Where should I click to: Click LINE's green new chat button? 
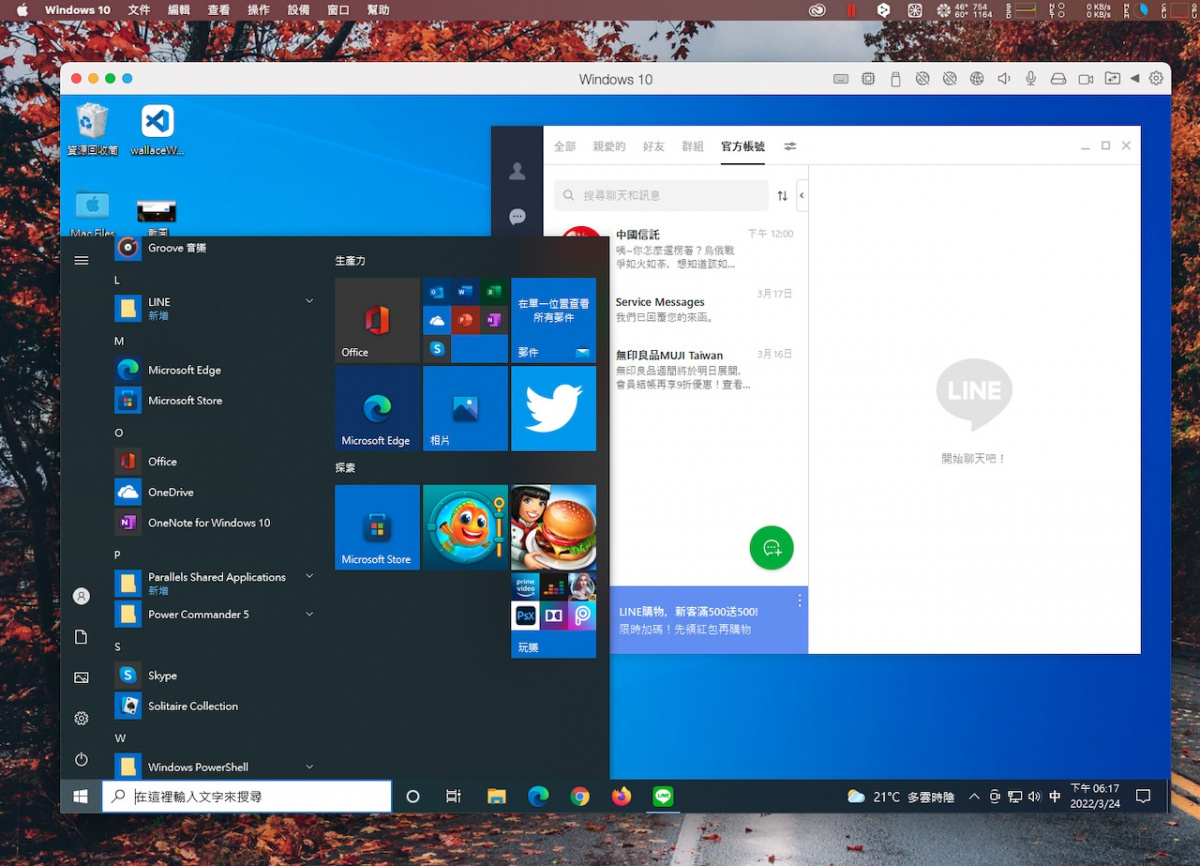point(771,547)
